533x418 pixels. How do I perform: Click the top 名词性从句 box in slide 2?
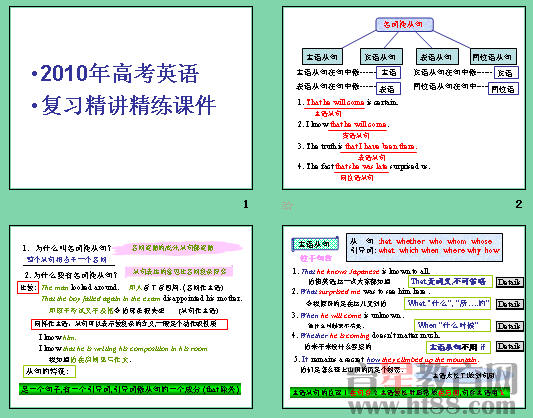404,24
